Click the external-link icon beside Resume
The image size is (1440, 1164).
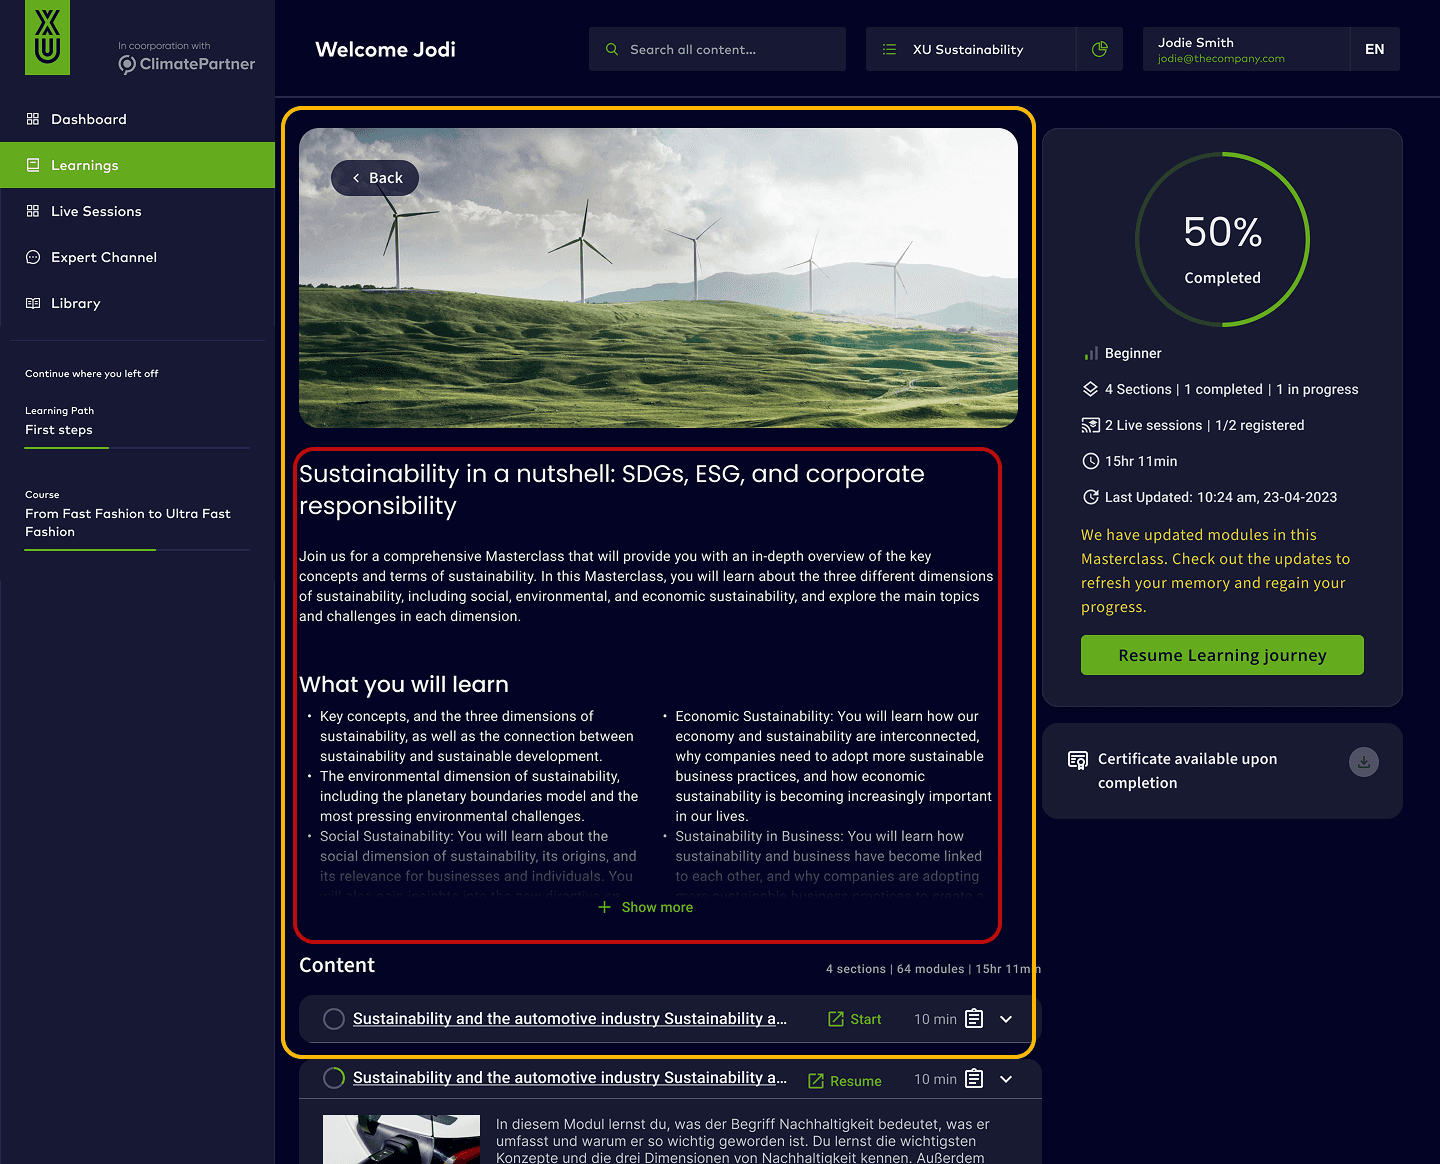[816, 1081]
